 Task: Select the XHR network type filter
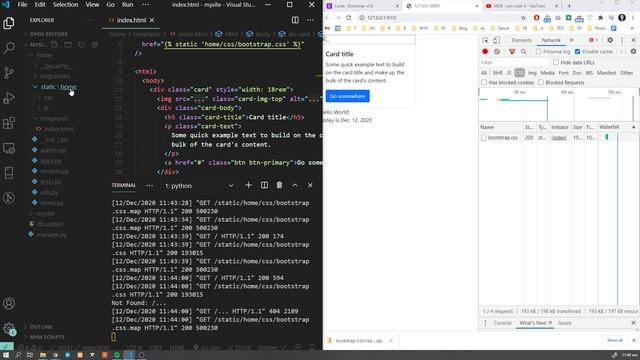(498, 73)
